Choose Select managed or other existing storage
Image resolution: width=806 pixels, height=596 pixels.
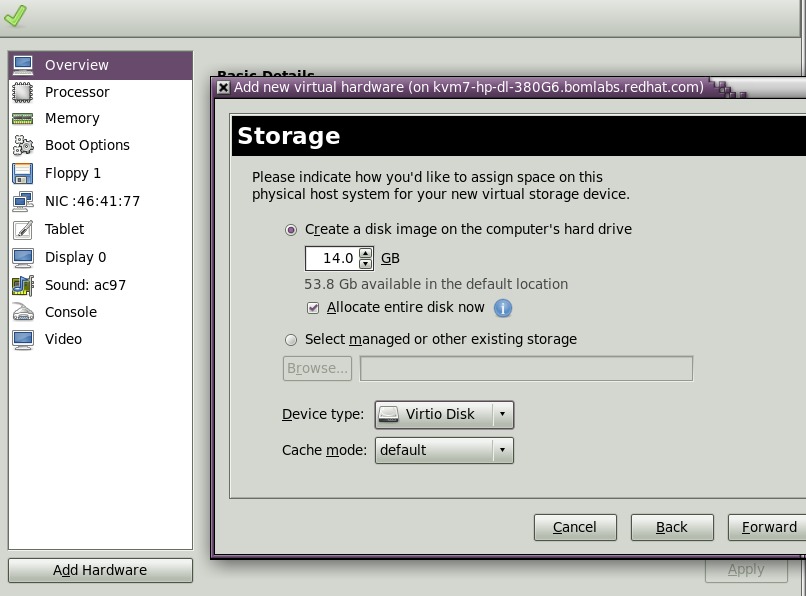(290, 340)
